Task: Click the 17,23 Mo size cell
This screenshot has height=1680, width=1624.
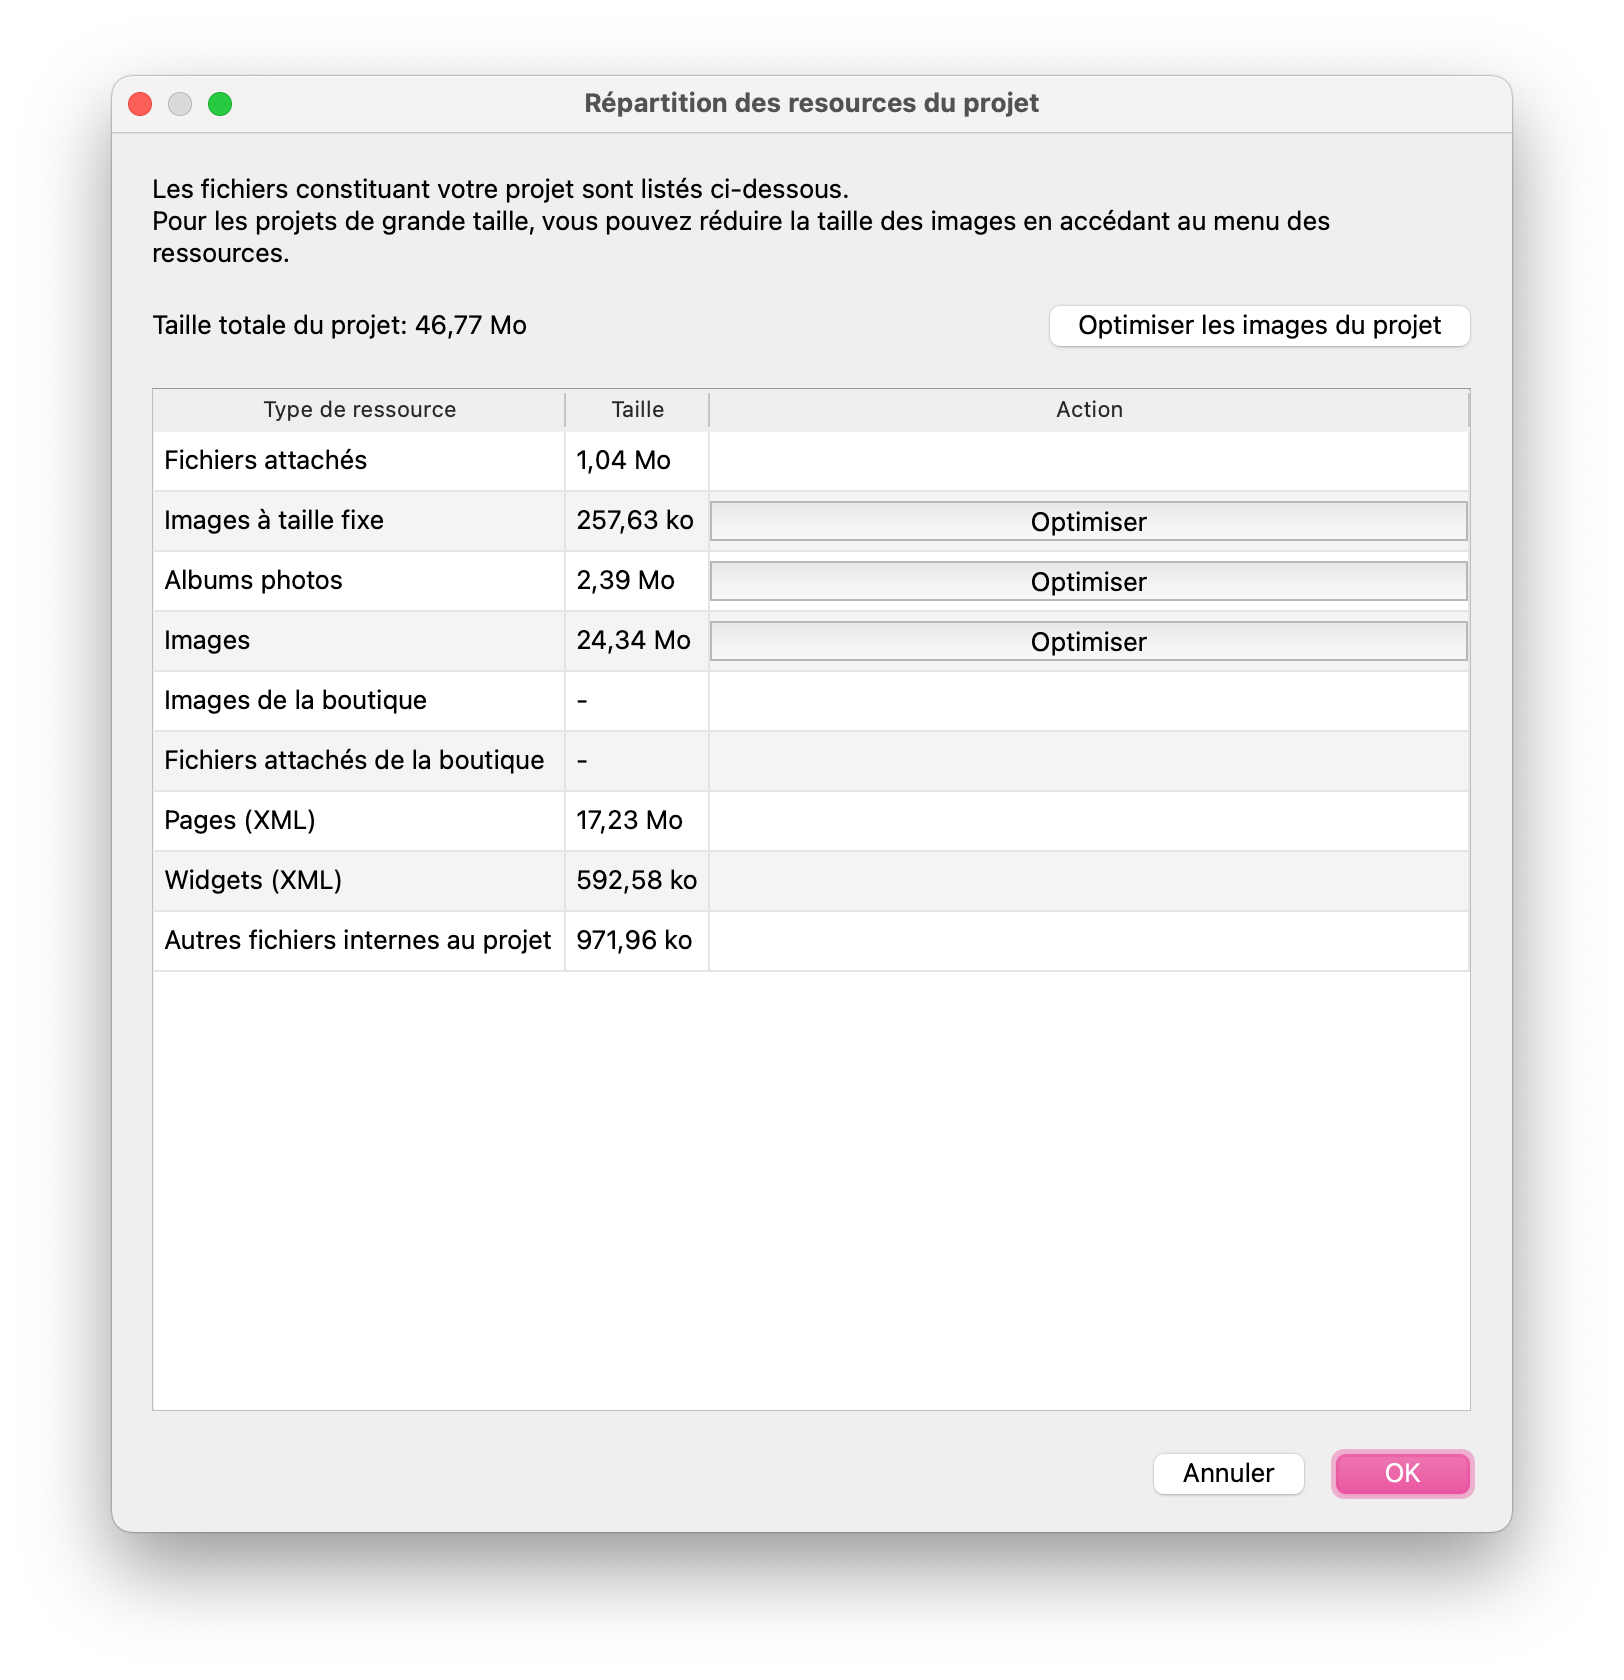Action: pos(630,821)
